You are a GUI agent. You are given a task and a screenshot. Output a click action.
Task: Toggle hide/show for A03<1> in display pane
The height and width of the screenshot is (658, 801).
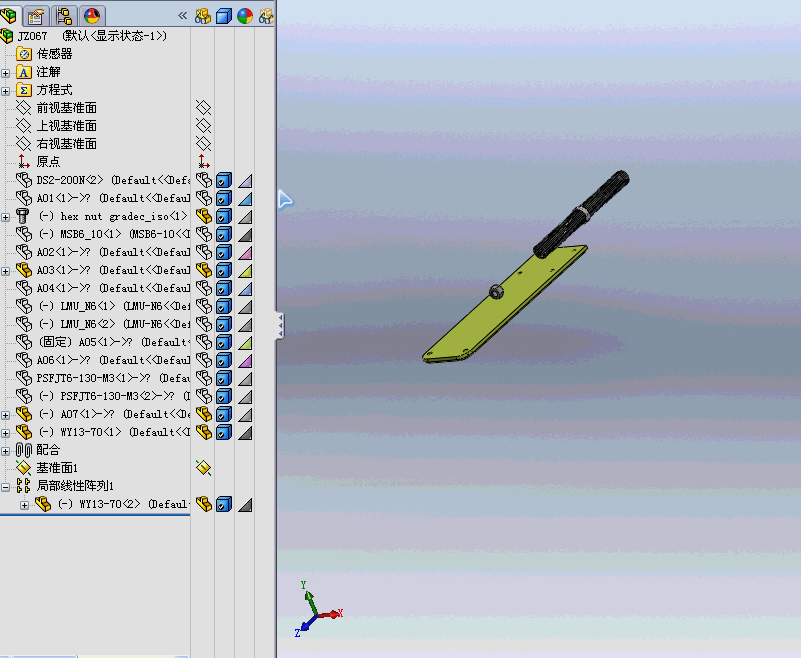[203, 270]
